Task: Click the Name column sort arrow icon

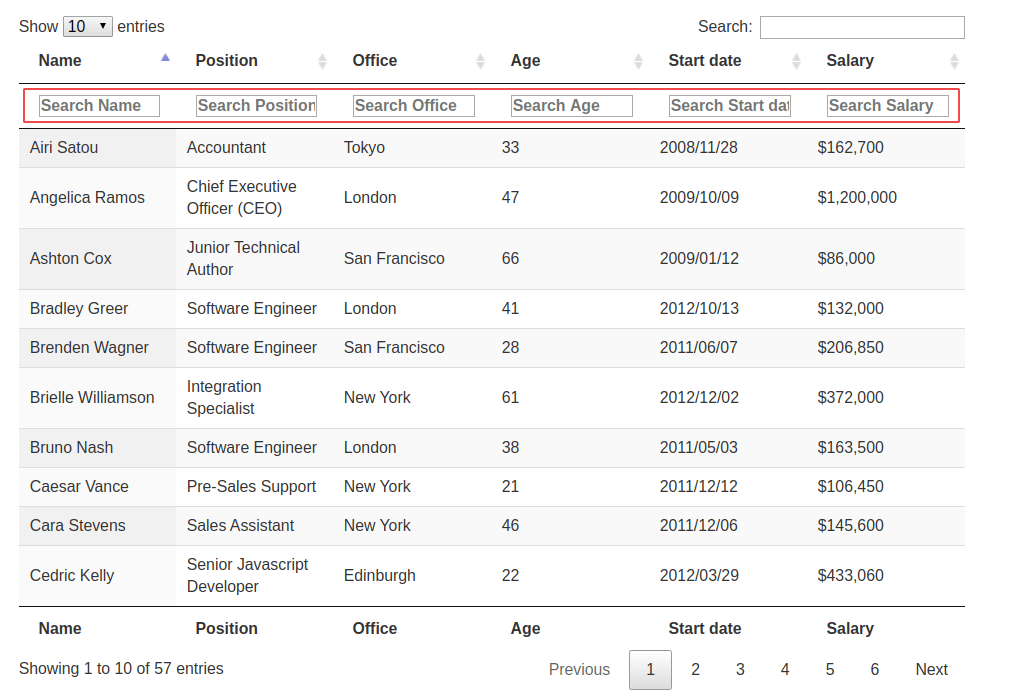Action: pyautogui.click(x=165, y=59)
